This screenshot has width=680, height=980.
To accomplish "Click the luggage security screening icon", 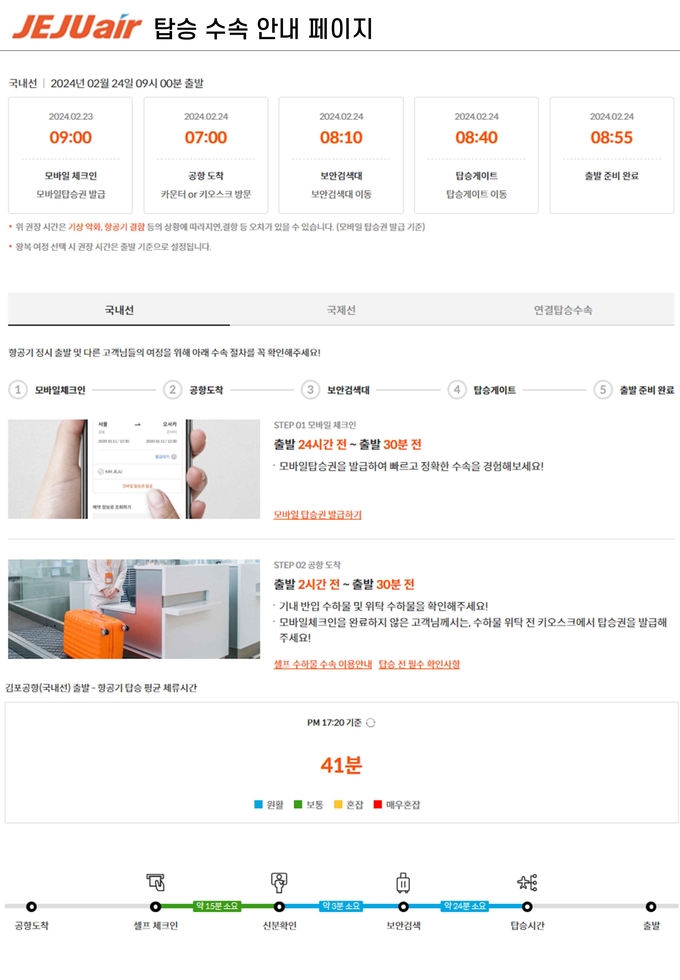I will (403, 882).
